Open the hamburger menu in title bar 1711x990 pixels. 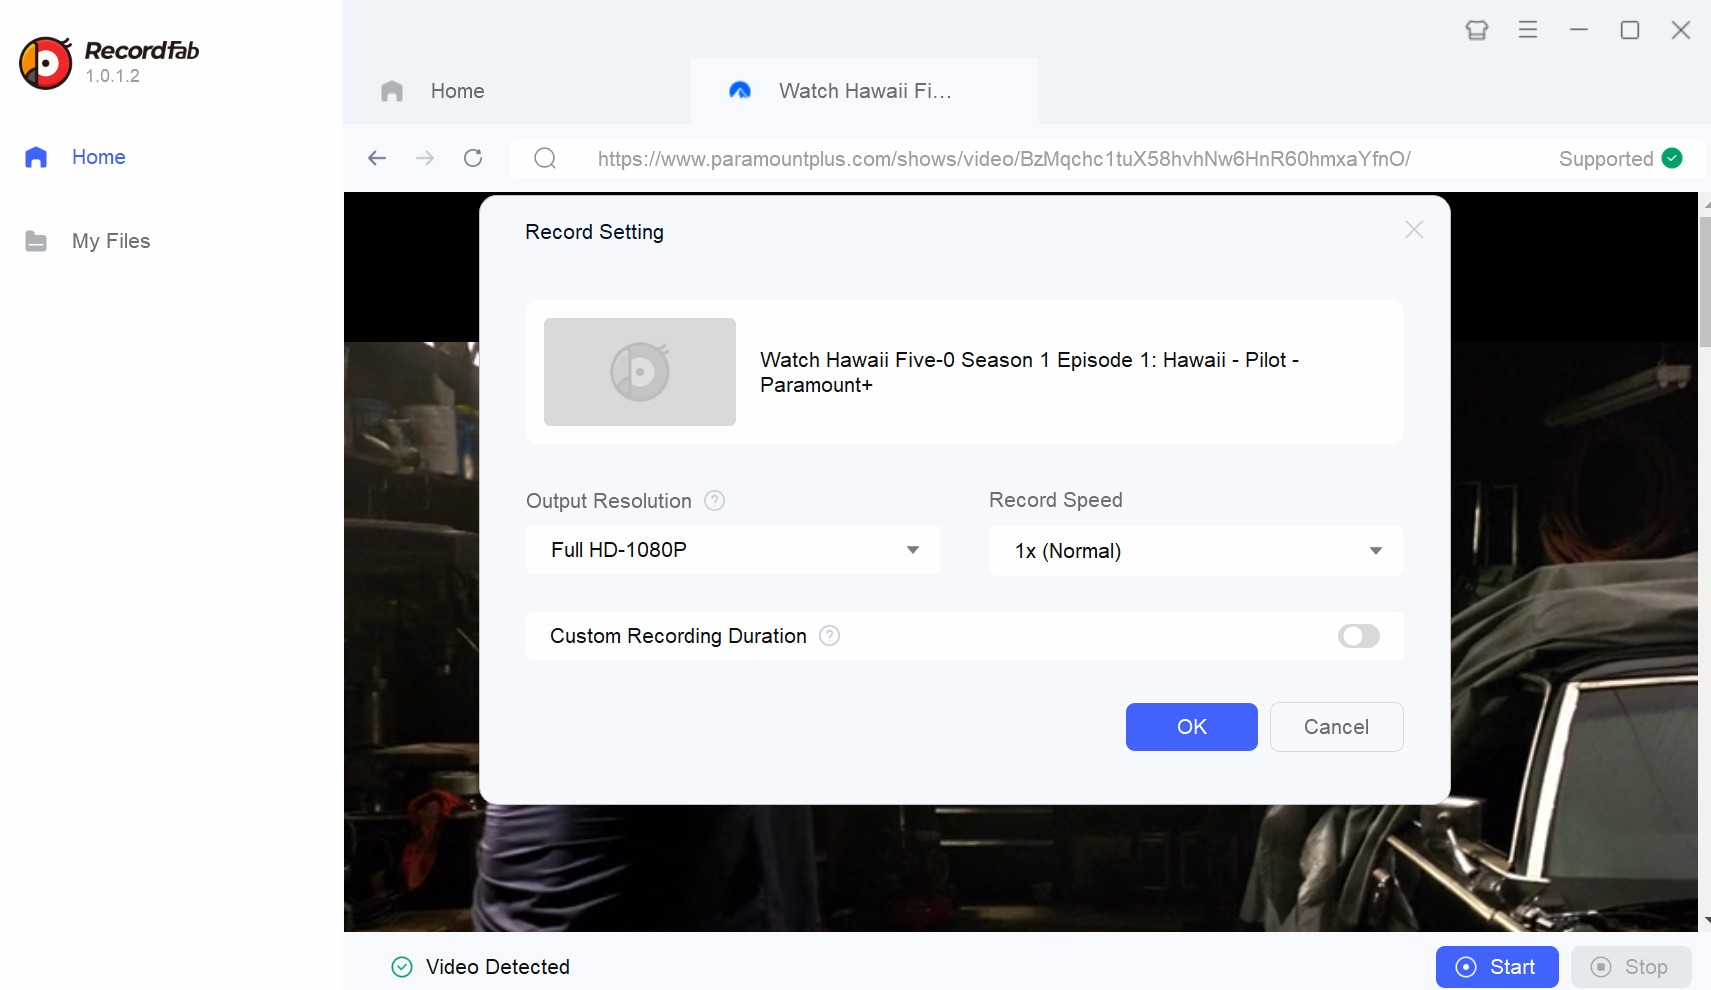pyautogui.click(x=1528, y=30)
